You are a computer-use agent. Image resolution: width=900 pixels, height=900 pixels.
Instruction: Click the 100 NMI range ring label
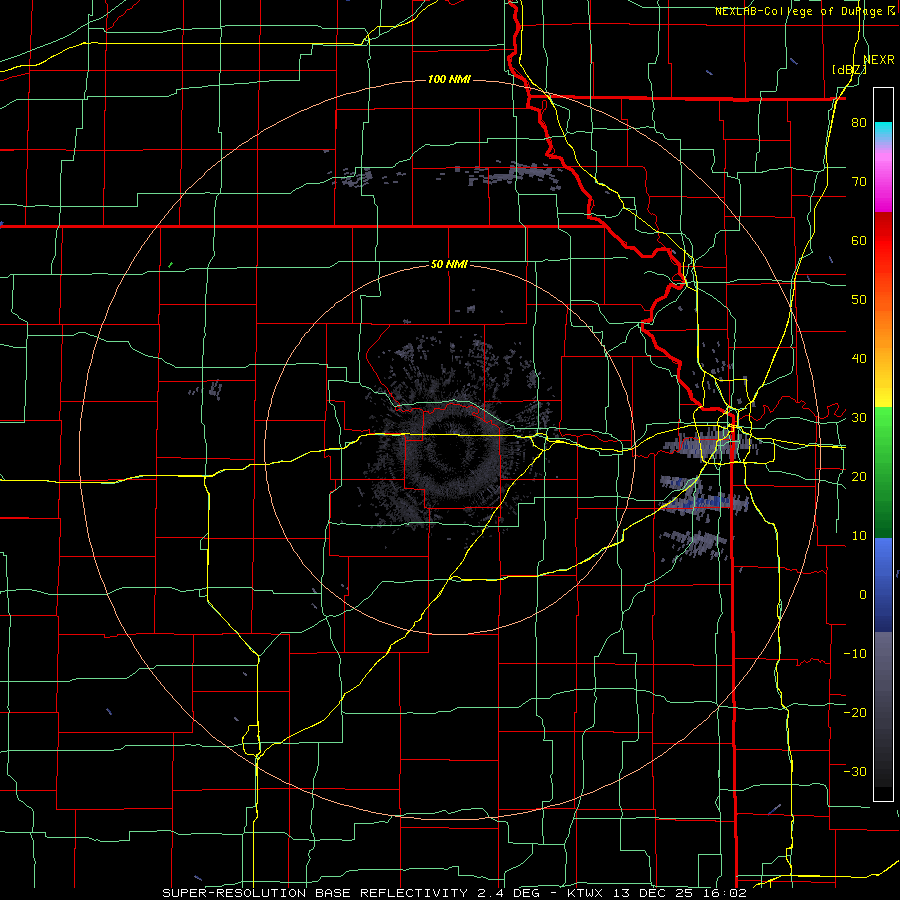click(x=449, y=79)
